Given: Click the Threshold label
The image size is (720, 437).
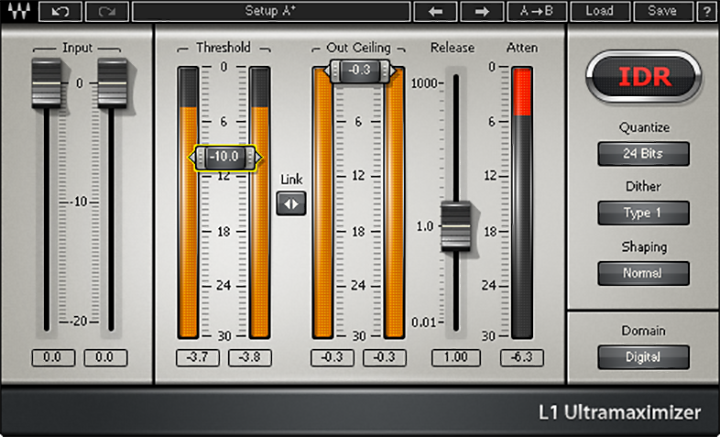Looking at the screenshot, I should coord(223,47).
